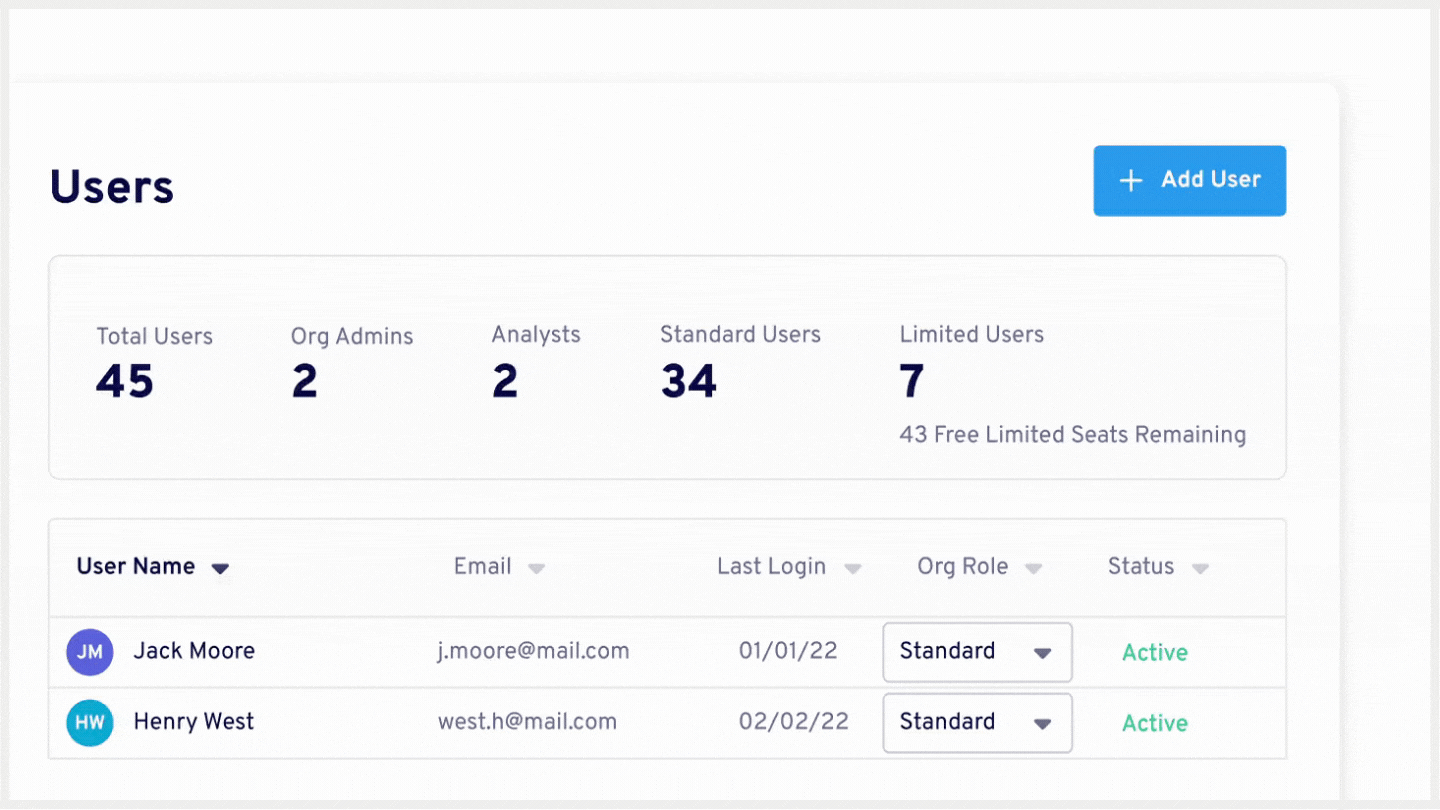The height and width of the screenshot is (810, 1440).
Task: Click '43 Free Limited Seats Remaining' text
Action: pyautogui.click(x=1072, y=435)
